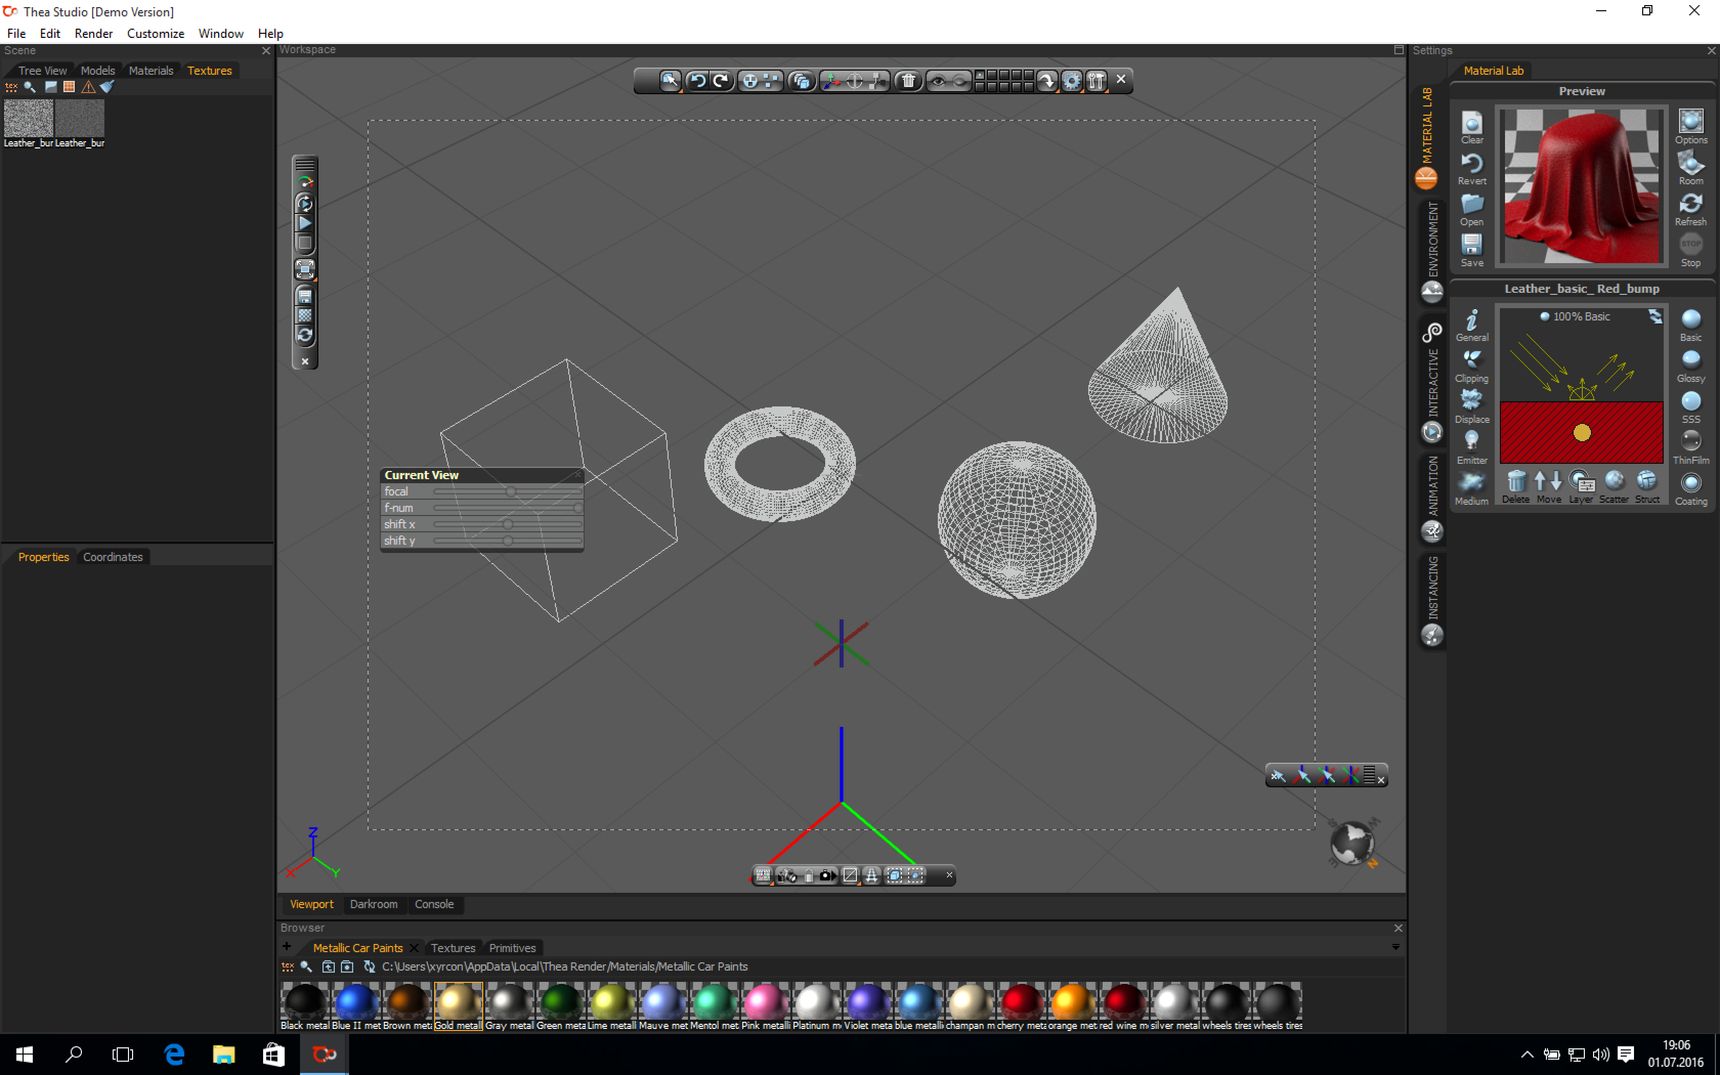
Task: Click the duplicate cubes icon in toolbar
Action: click(x=801, y=80)
